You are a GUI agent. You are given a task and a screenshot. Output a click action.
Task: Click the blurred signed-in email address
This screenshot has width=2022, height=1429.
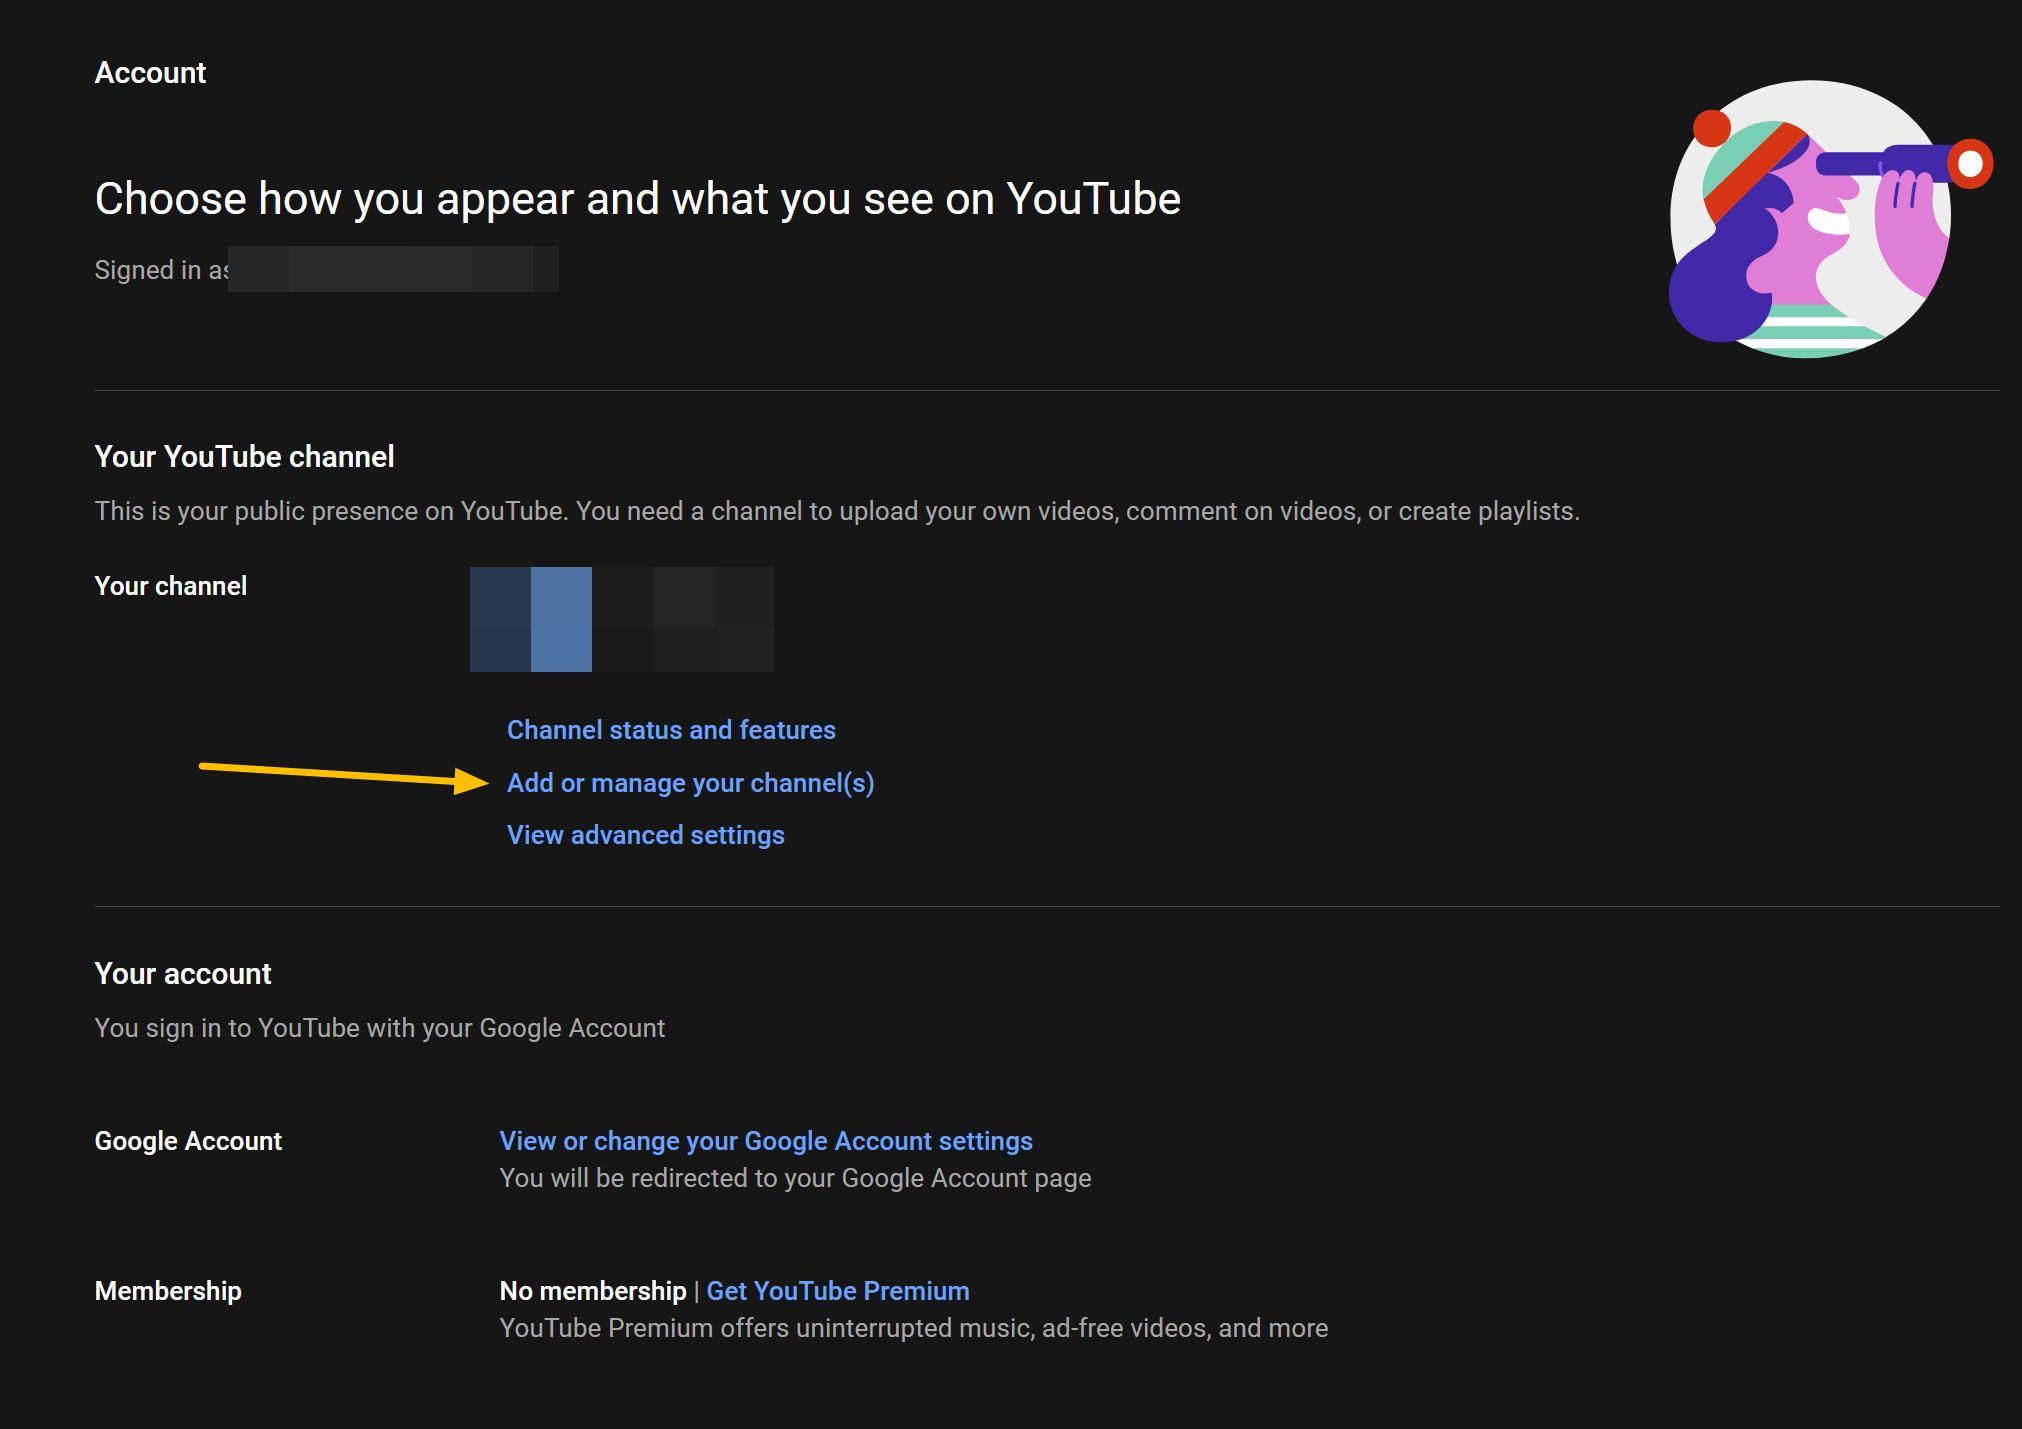point(392,270)
